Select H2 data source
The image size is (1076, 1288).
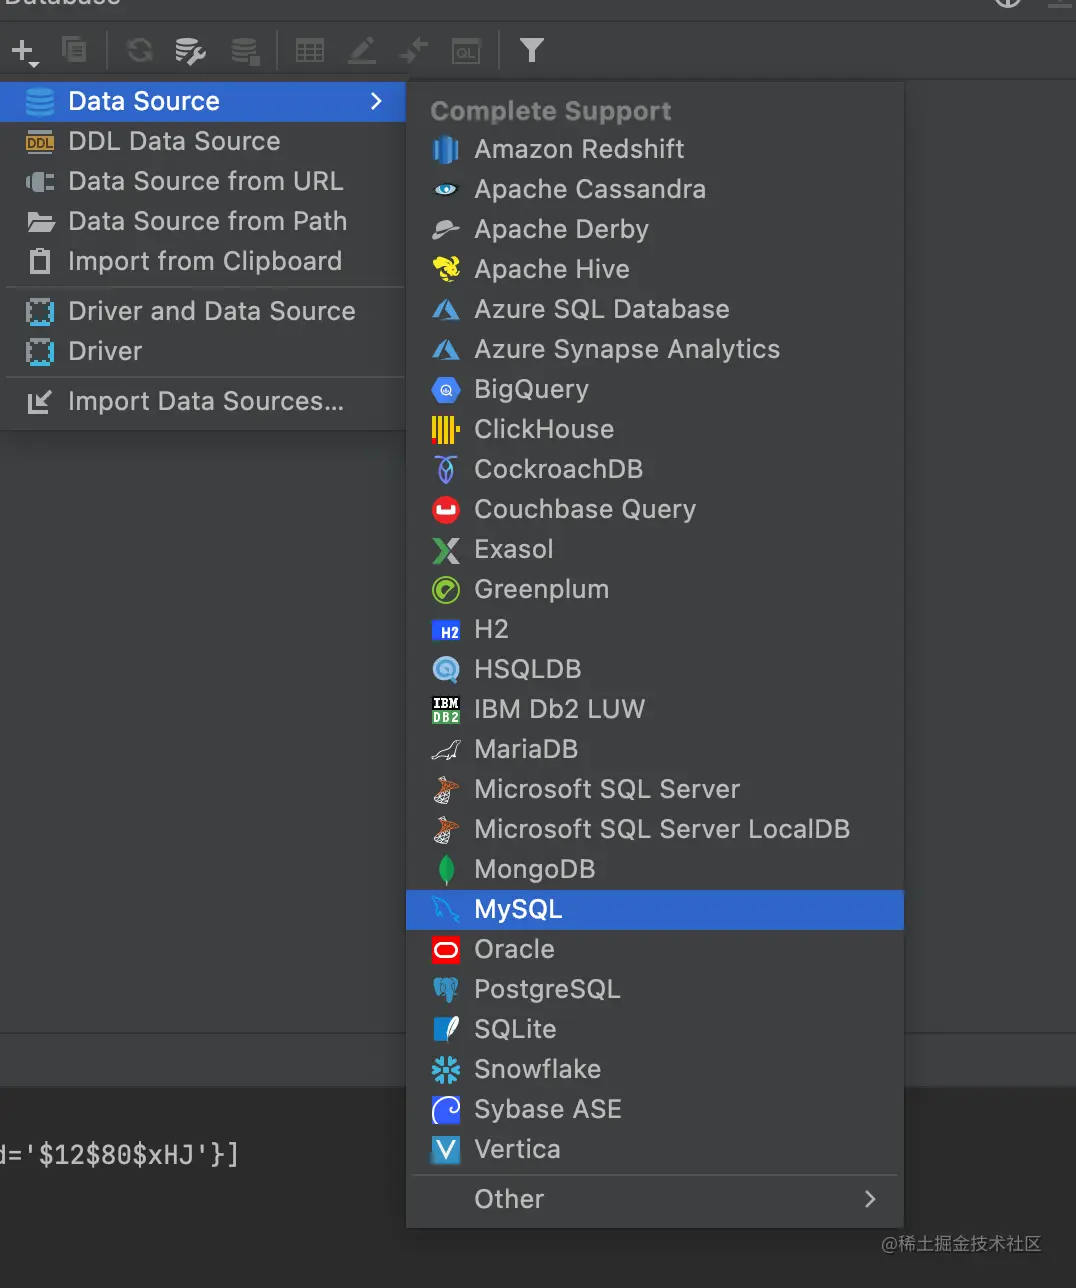coord(655,629)
